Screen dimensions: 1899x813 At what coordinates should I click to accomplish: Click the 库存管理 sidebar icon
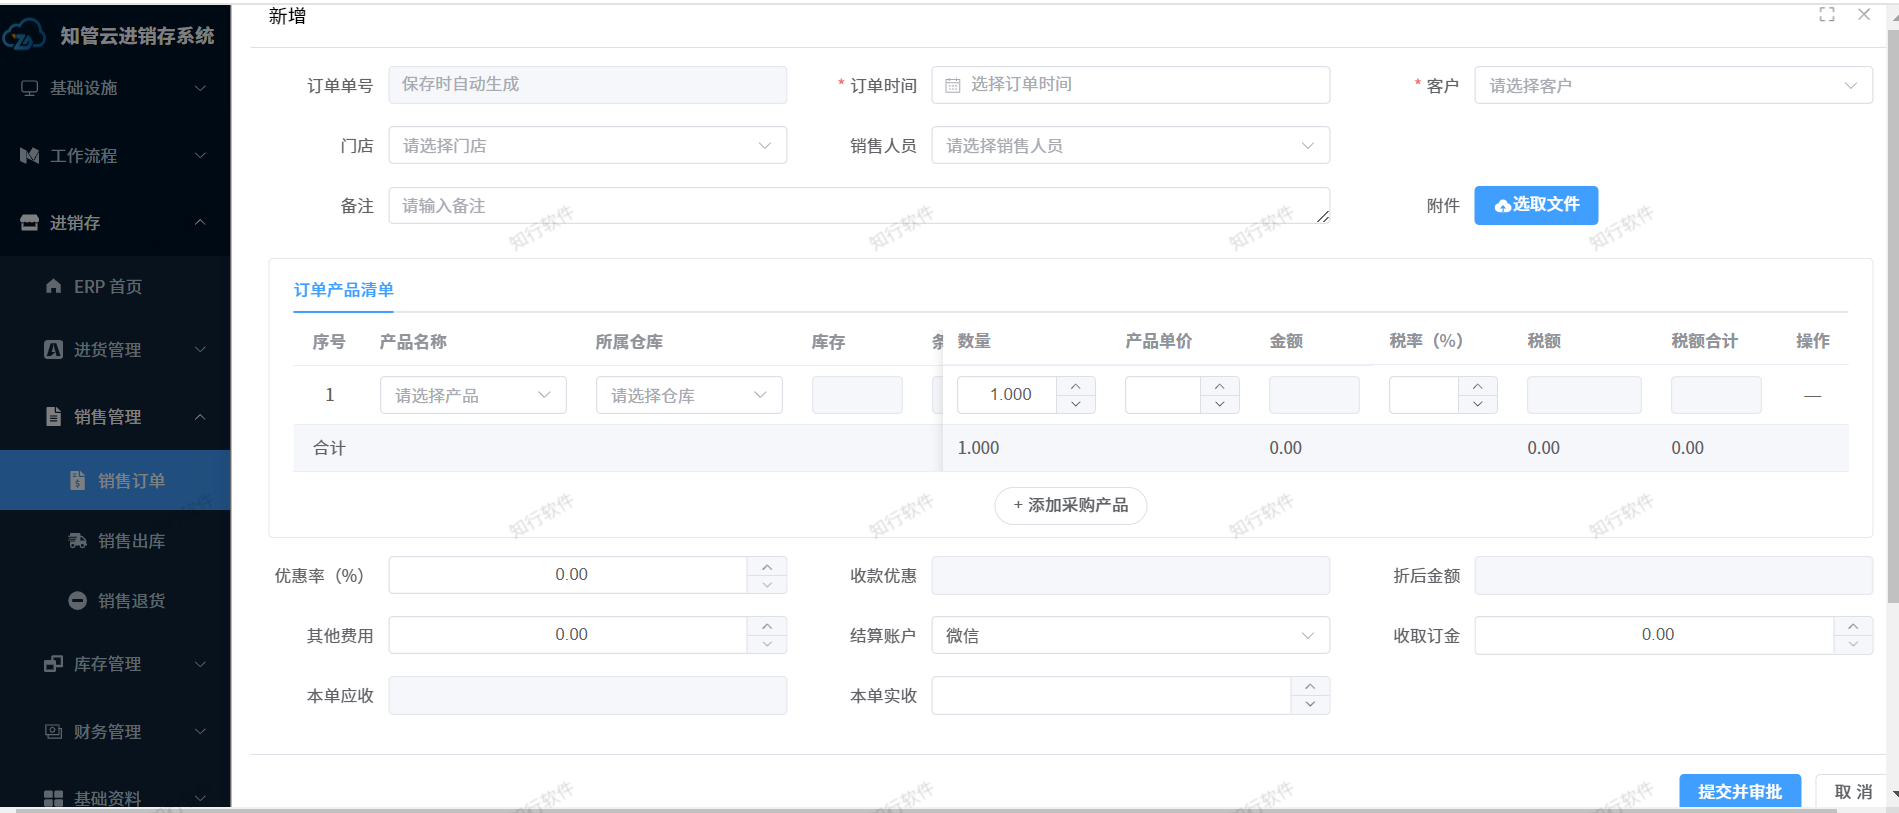pos(53,664)
